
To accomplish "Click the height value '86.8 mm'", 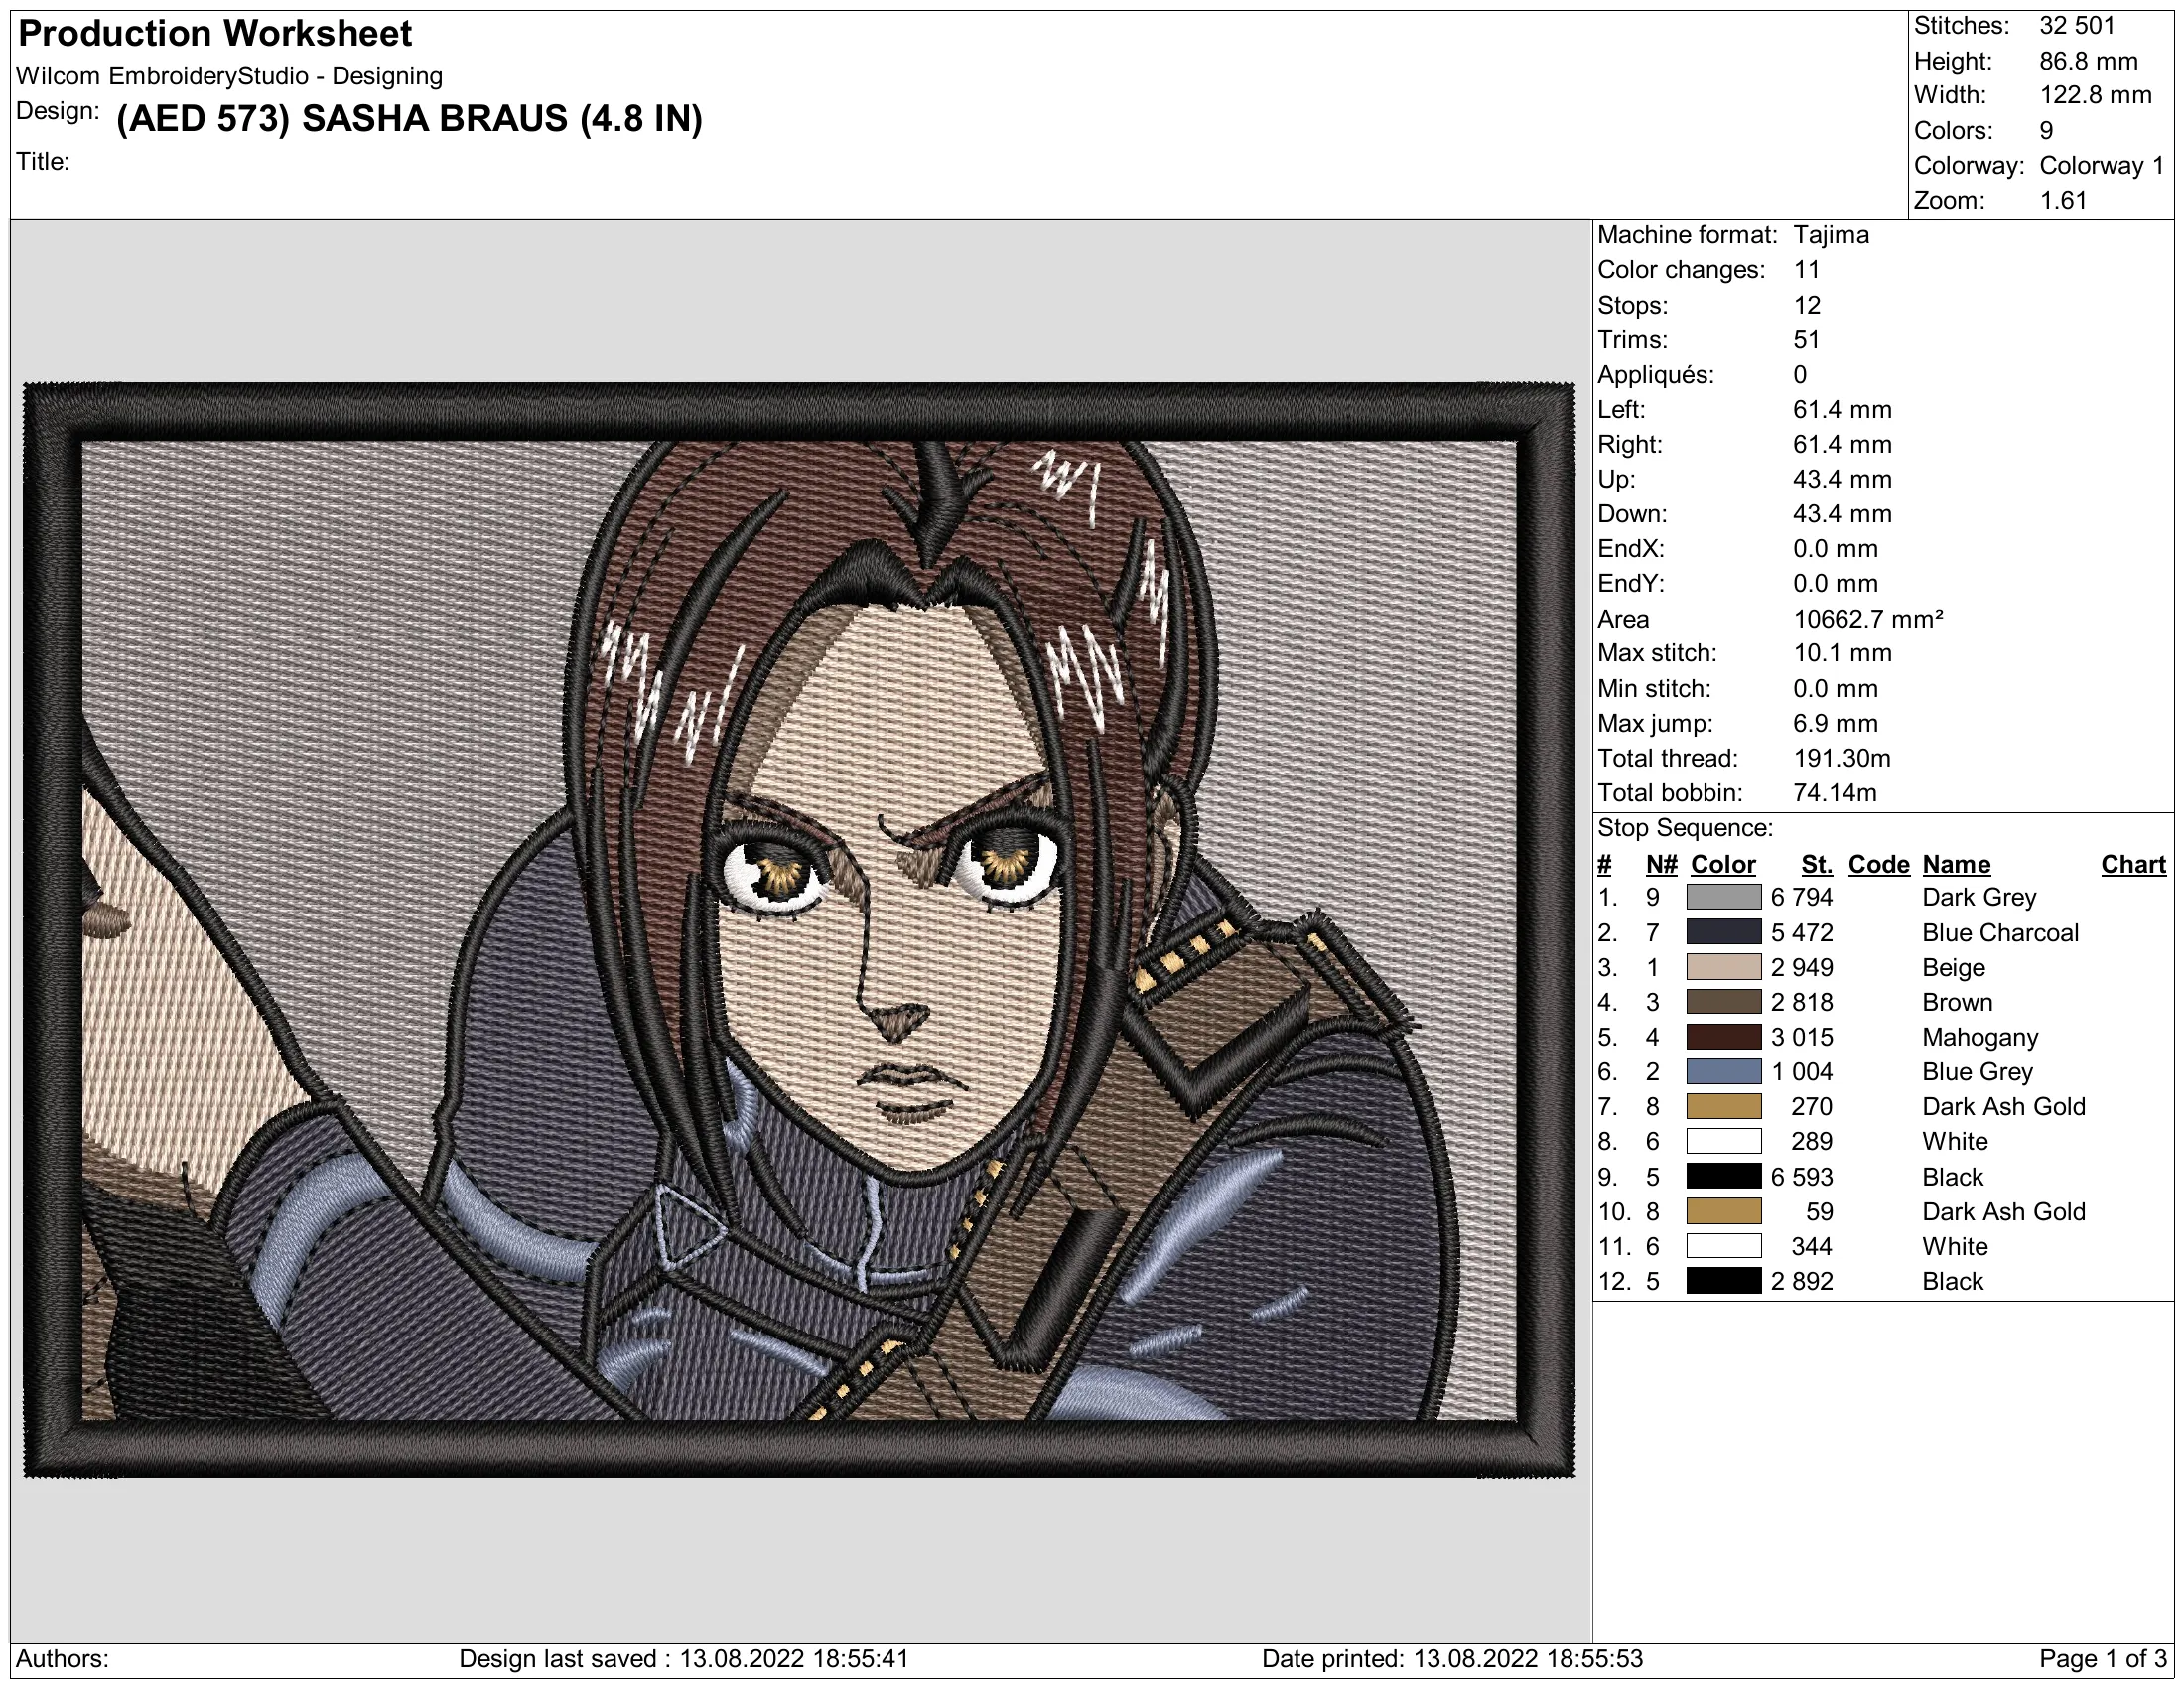I will (2089, 61).
